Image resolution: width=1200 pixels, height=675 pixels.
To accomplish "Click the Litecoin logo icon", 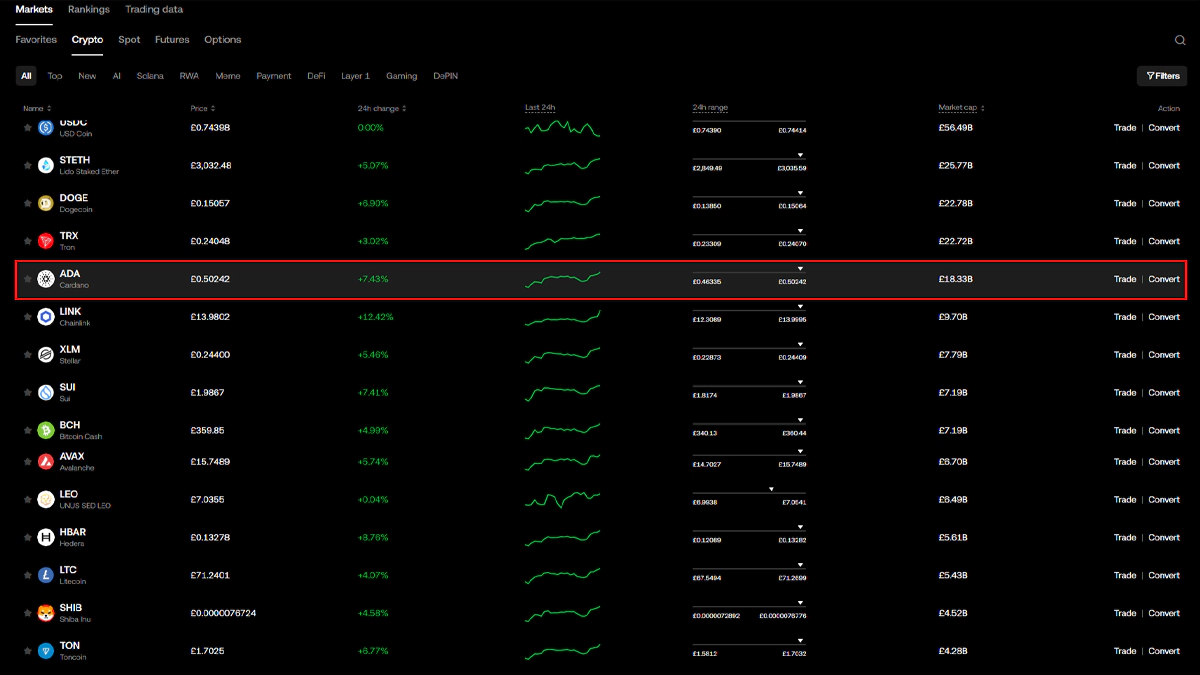I will [x=45, y=575].
